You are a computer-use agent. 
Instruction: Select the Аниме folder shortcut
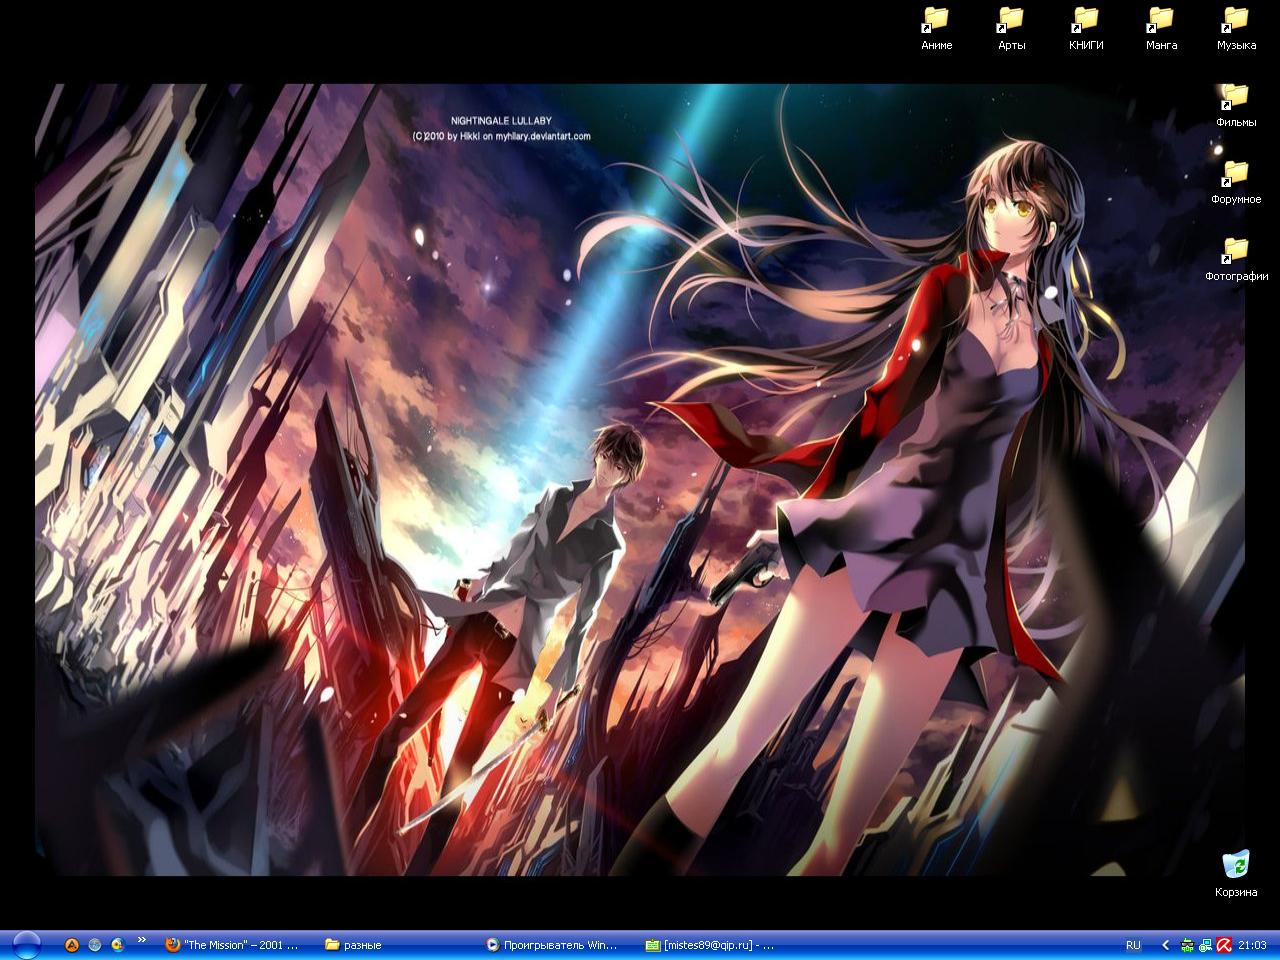point(936,28)
